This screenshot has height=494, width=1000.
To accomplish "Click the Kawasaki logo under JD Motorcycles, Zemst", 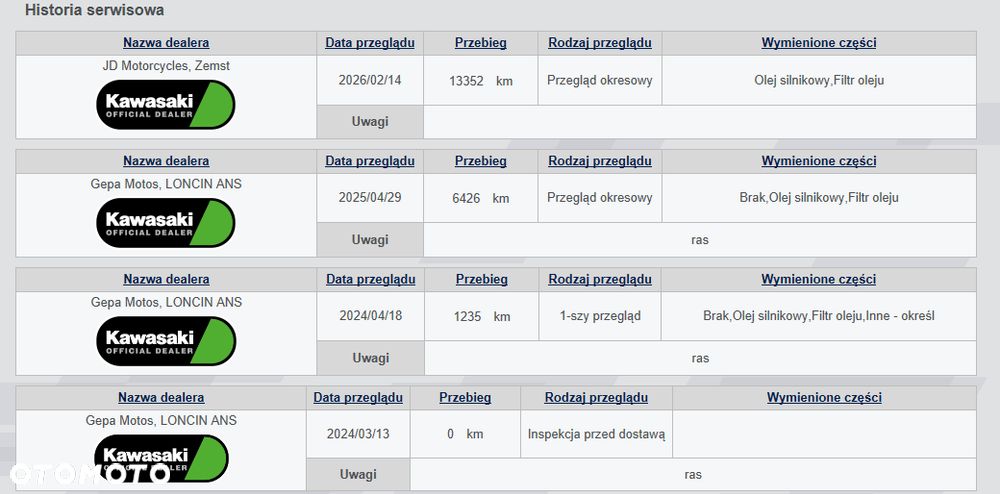I will [x=166, y=105].
